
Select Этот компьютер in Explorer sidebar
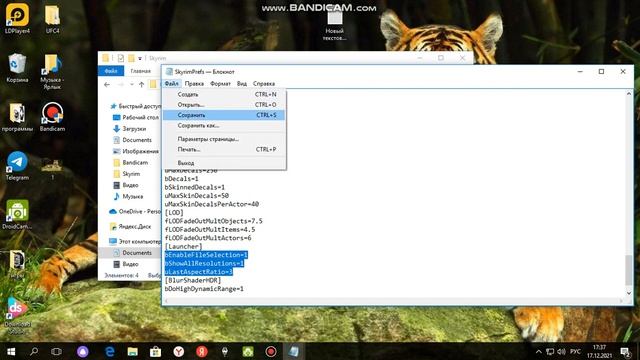click(x=136, y=241)
